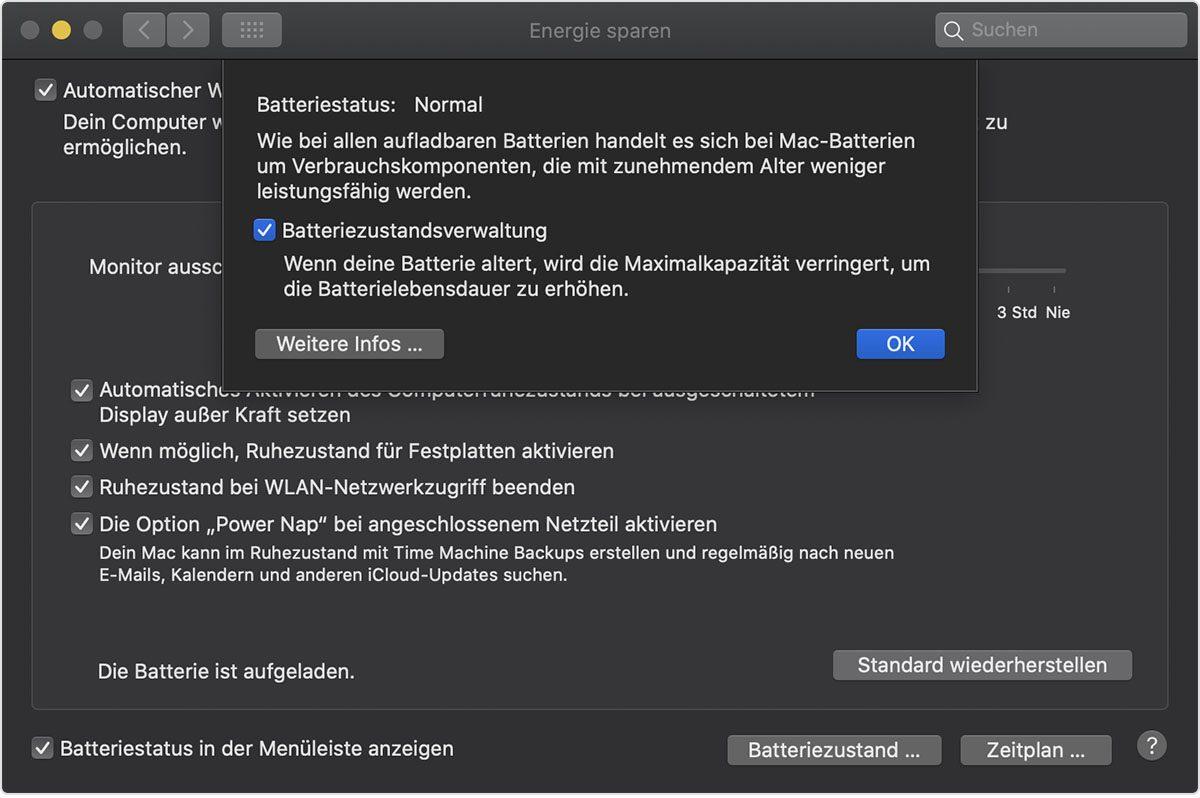Uncheck Ruhezustand für Festplatten aktivieren
1200x798 pixels.
pos(82,451)
